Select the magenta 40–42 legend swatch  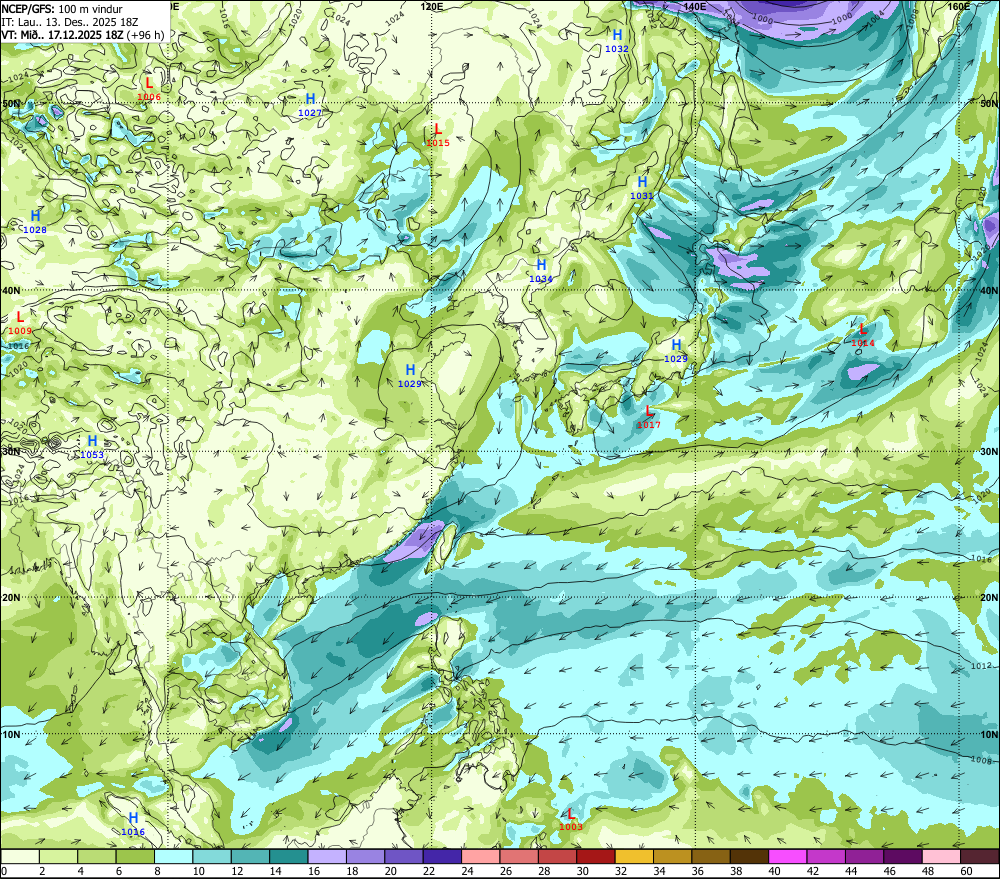pyautogui.click(x=788, y=856)
